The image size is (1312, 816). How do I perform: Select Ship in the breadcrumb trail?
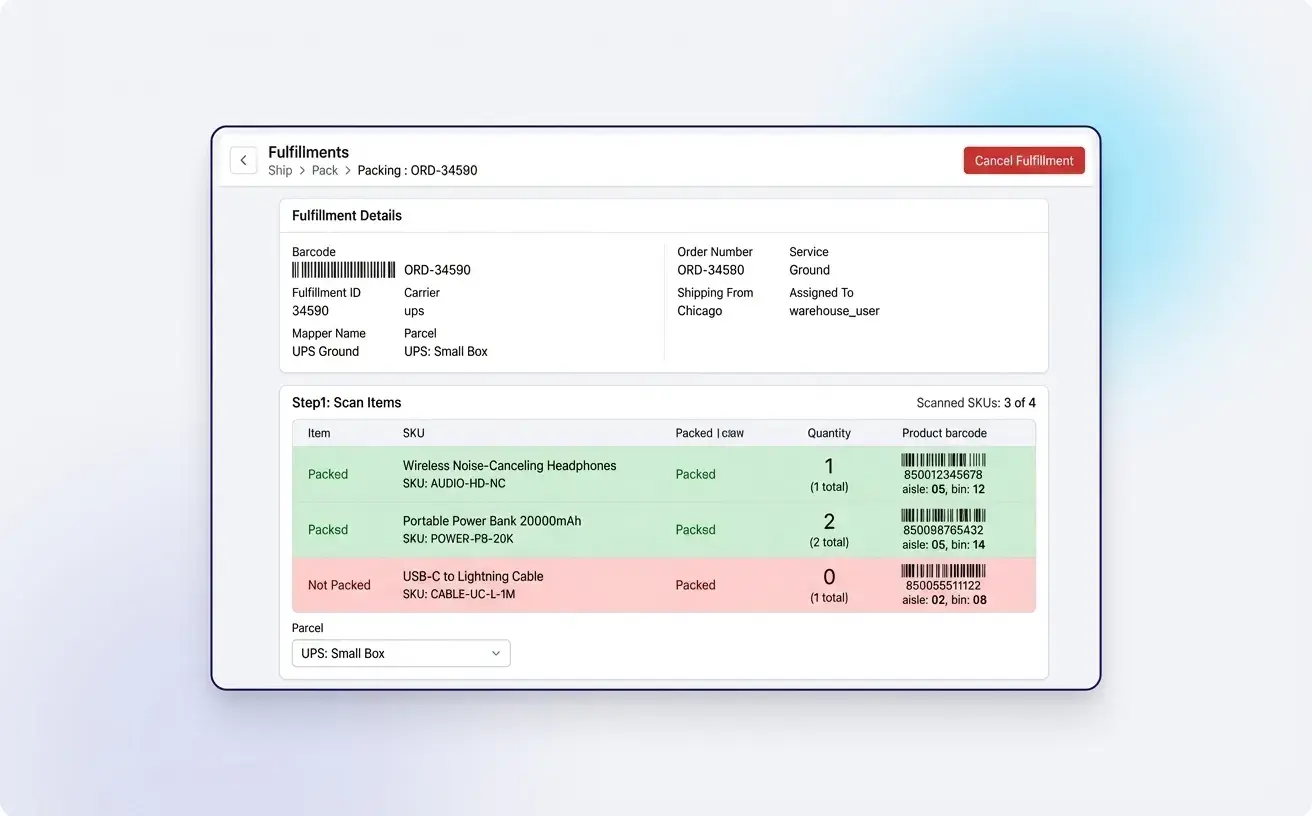(279, 170)
